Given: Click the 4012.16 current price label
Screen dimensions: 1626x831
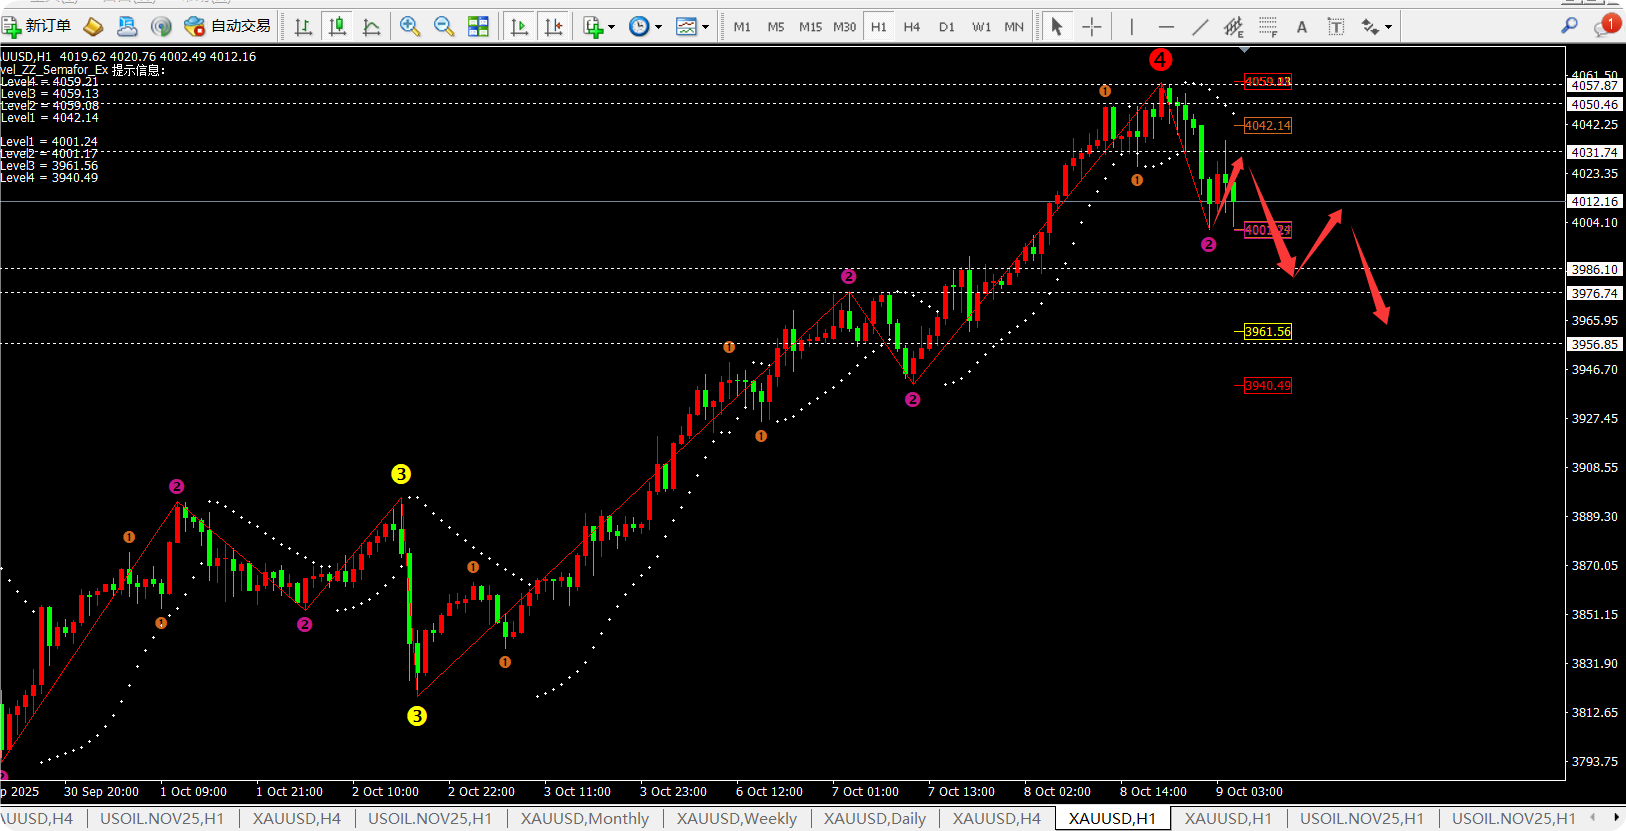Looking at the screenshot, I should pos(1594,201).
